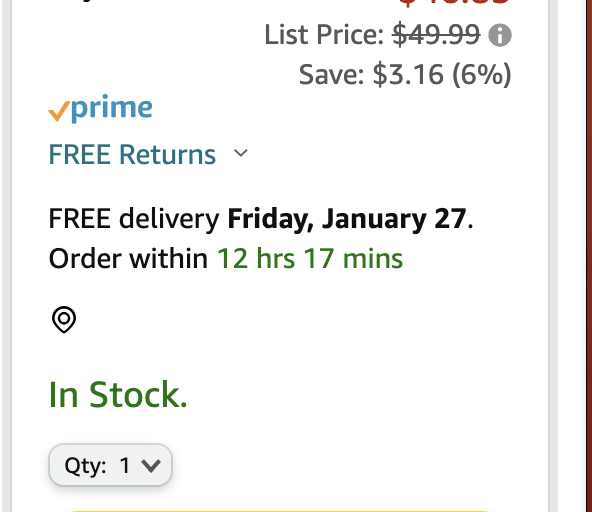592x512 pixels.
Task: Open the Qty quantity dropdown
Action: pos(110,465)
